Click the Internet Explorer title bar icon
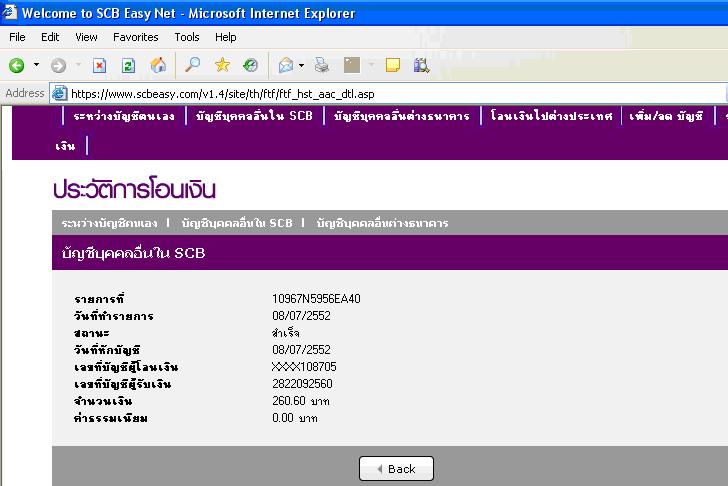The image size is (728, 486). [x=10, y=12]
